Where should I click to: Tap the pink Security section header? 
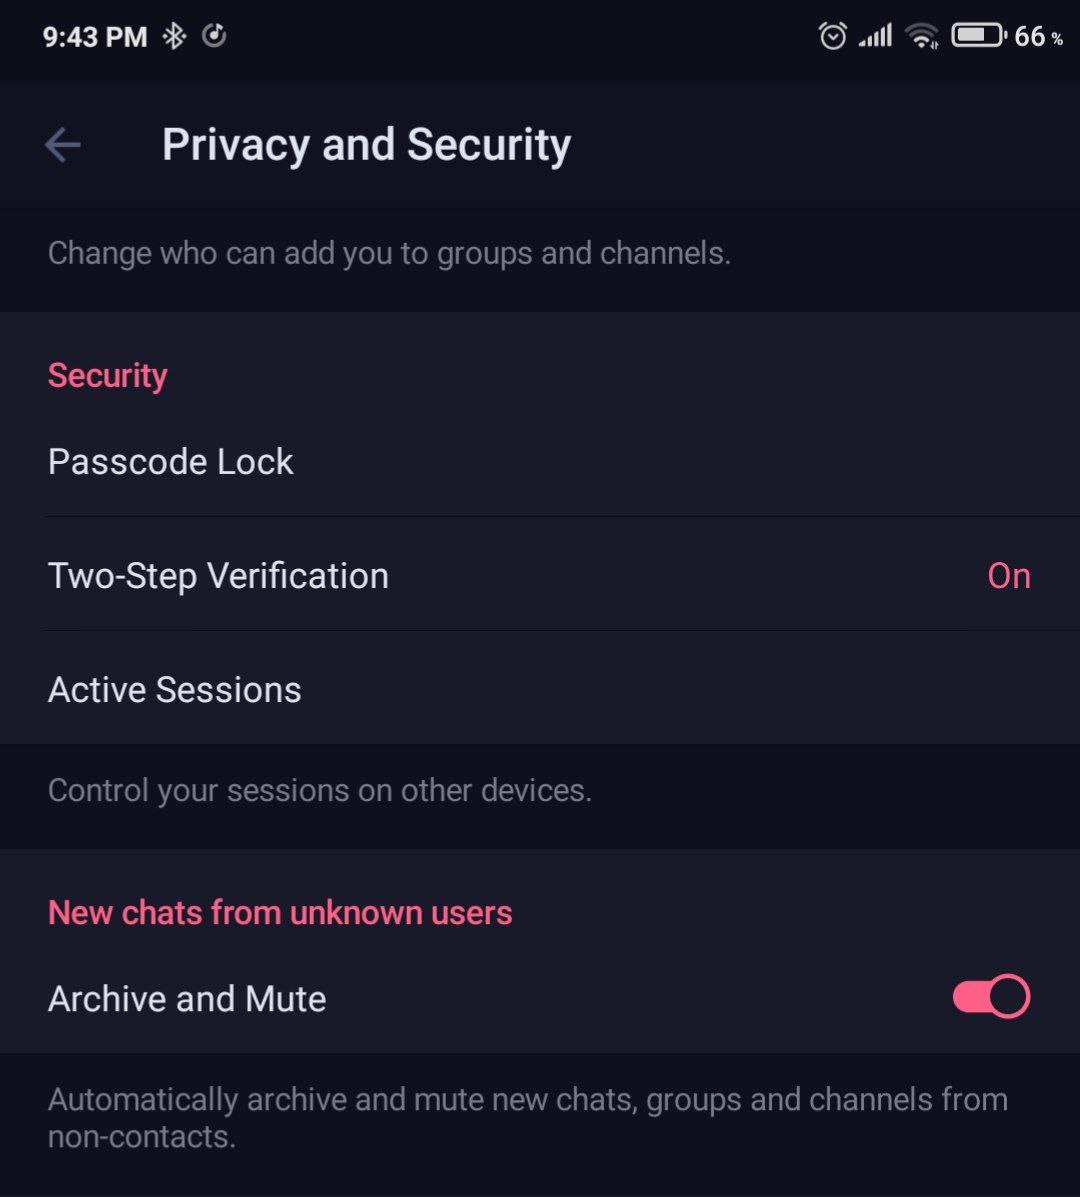click(x=108, y=376)
